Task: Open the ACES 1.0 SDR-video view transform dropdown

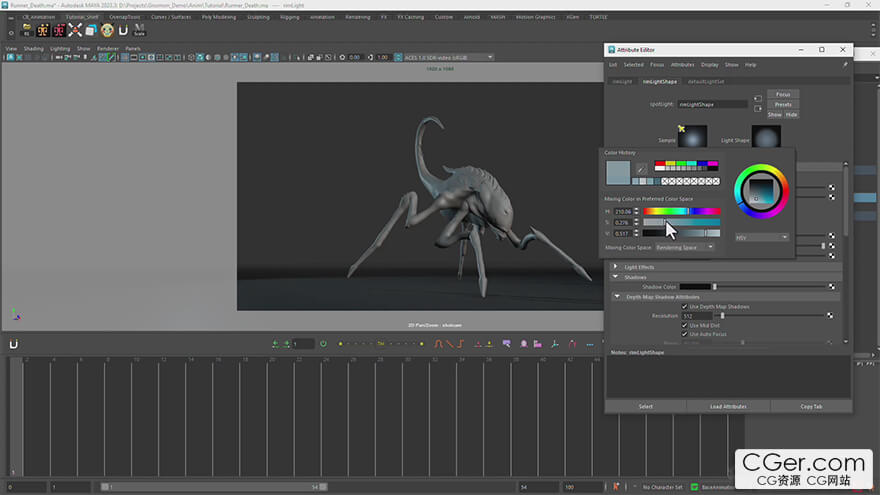Action: [446, 57]
